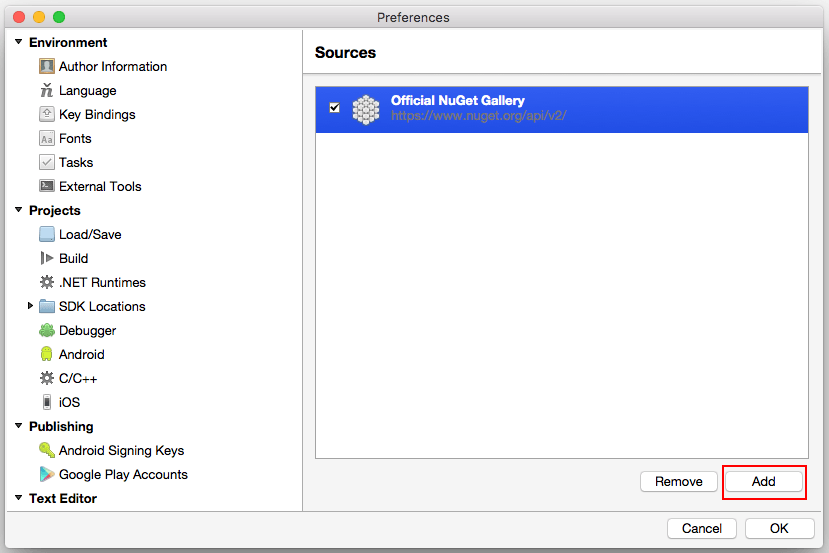Image resolution: width=829 pixels, height=553 pixels.
Task: Cancel the Preferences dialog
Action: 702,529
